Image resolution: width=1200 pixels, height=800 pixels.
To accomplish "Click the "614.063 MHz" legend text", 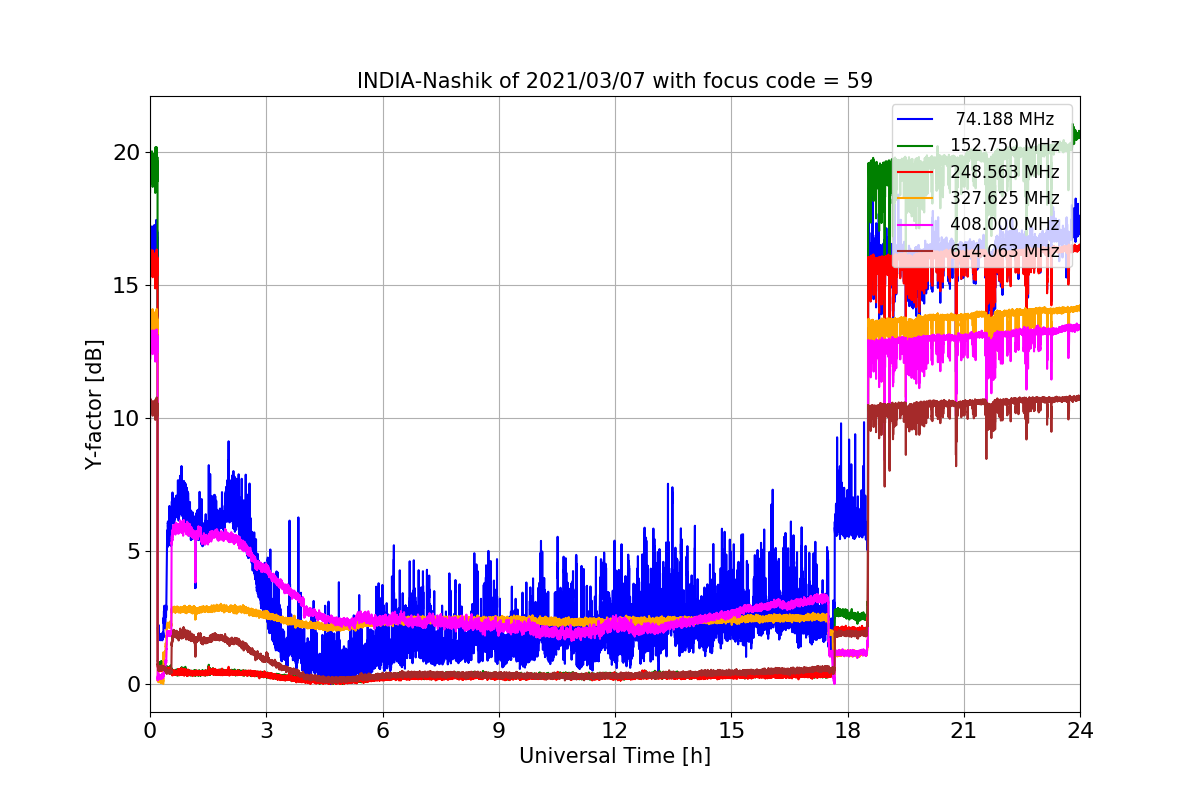I will (x=1004, y=250).
